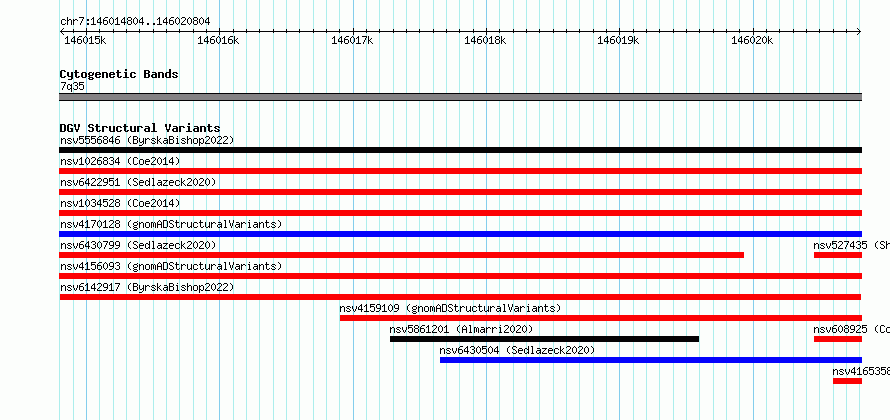
Task: Click the grey 7q35 cytogenetic band bar
Action: (x=460, y=97)
